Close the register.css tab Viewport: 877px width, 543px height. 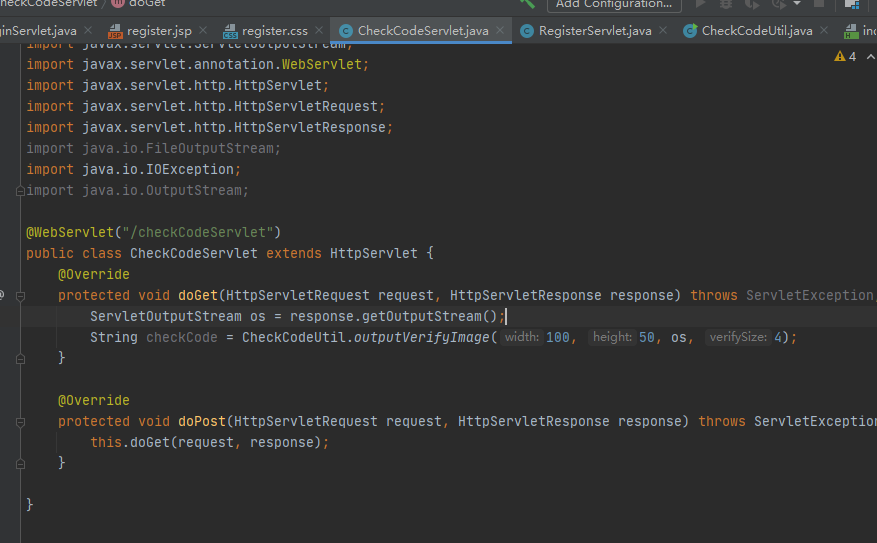click(319, 30)
